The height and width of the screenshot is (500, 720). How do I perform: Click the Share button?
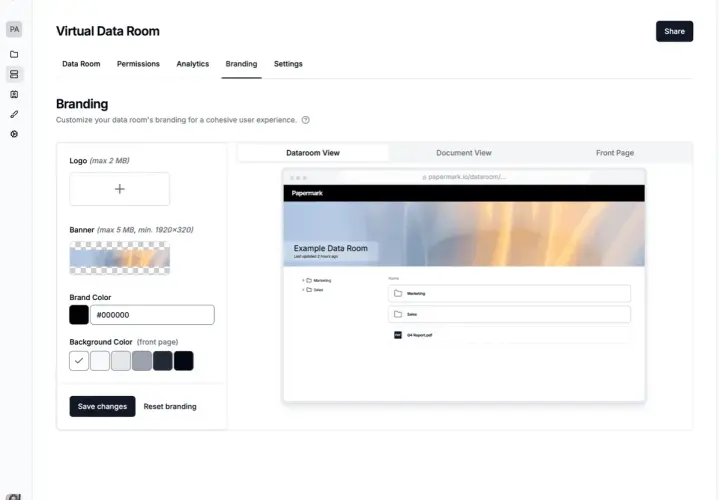click(x=674, y=31)
